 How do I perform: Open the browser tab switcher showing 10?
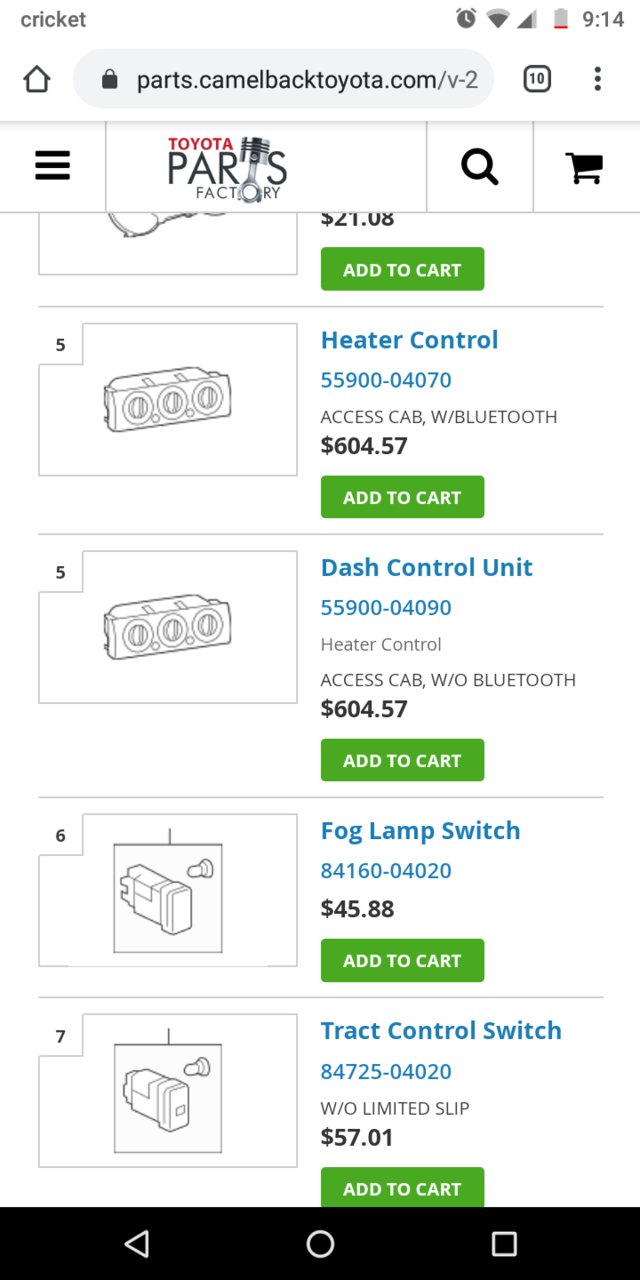click(x=537, y=79)
